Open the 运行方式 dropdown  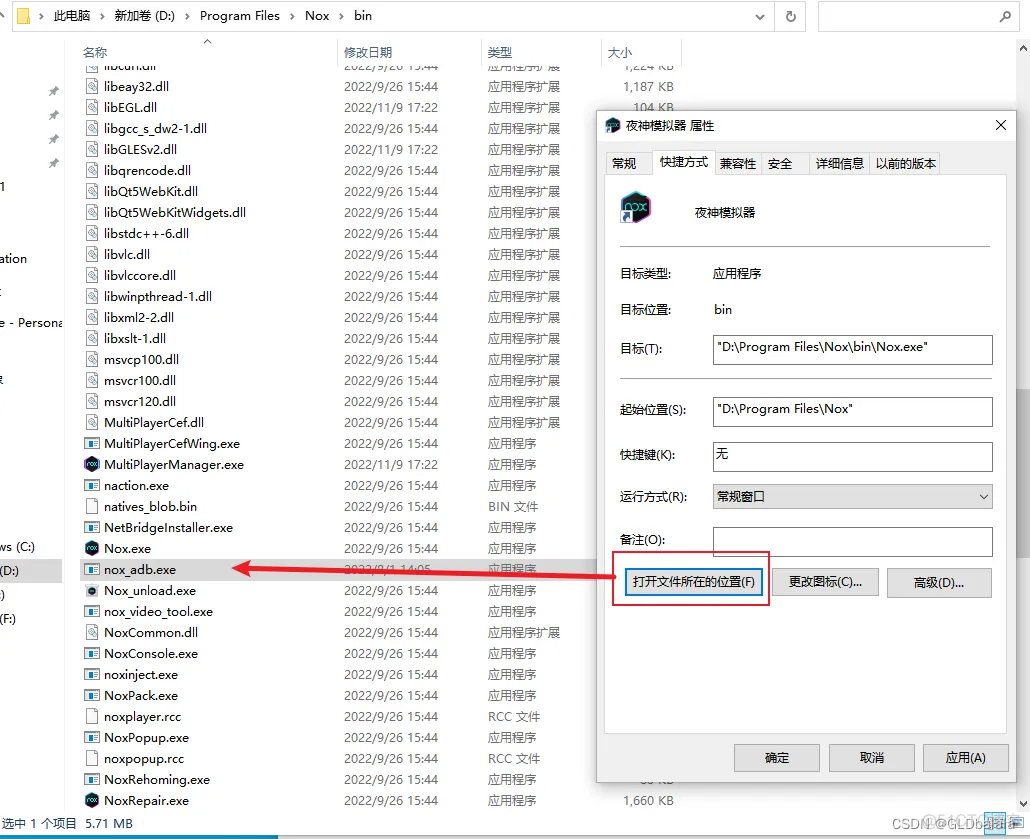pos(852,497)
